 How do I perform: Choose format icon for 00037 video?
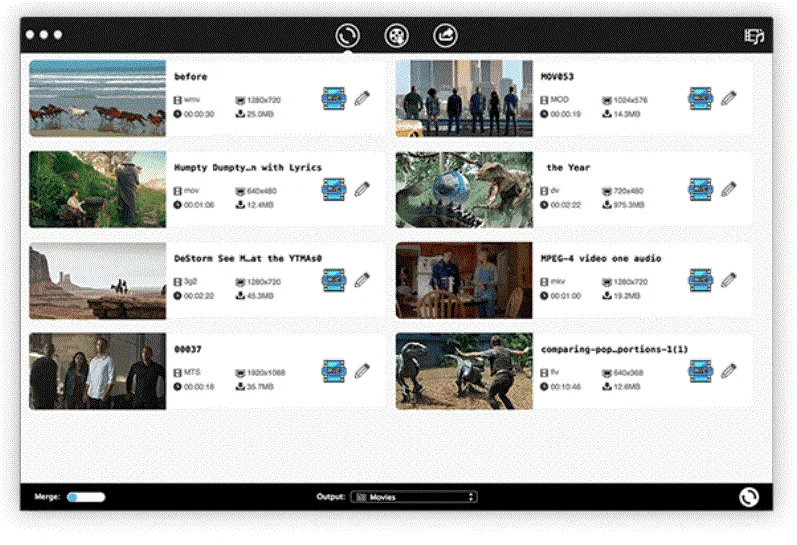[334, 371]
